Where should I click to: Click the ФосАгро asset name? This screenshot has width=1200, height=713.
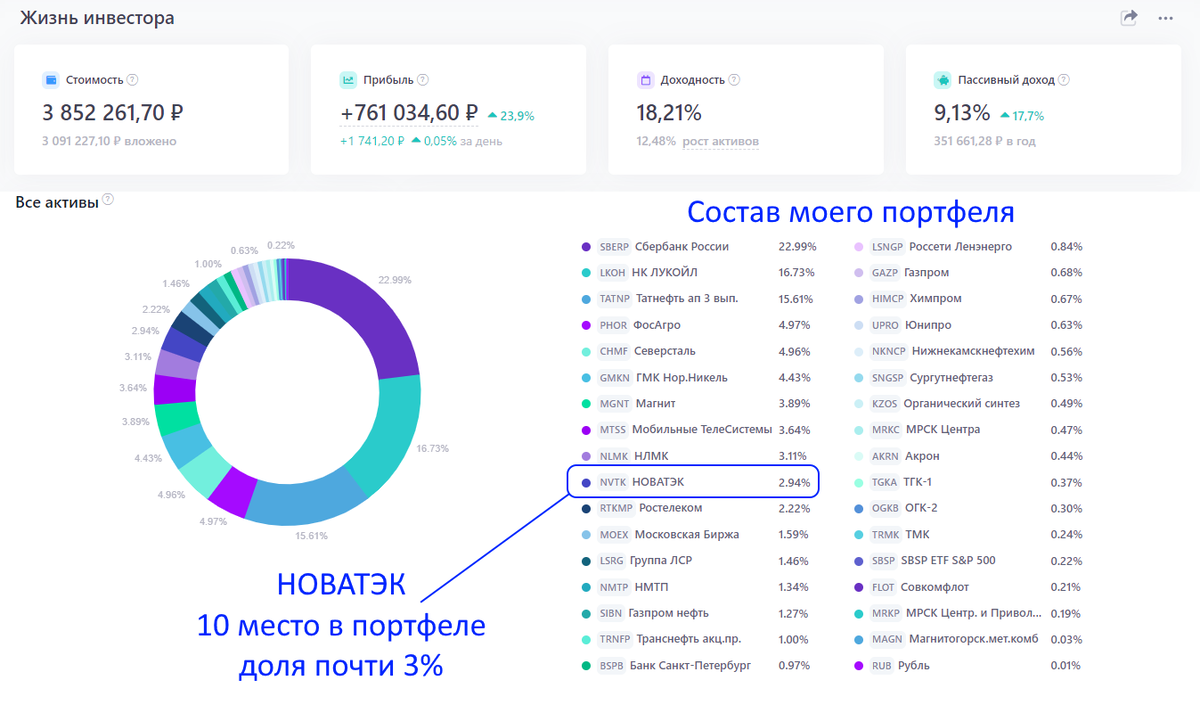point(658,325)
